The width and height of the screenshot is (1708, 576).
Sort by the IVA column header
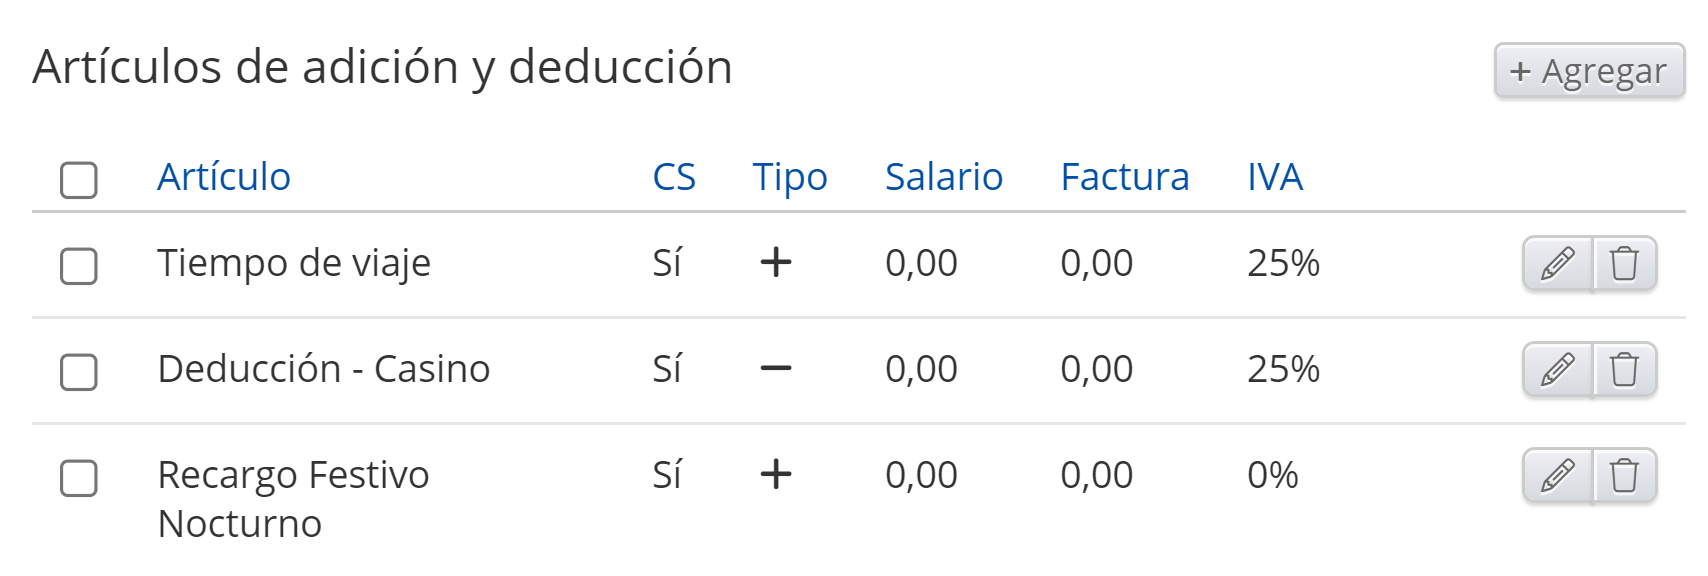[x=1275, y=177]
